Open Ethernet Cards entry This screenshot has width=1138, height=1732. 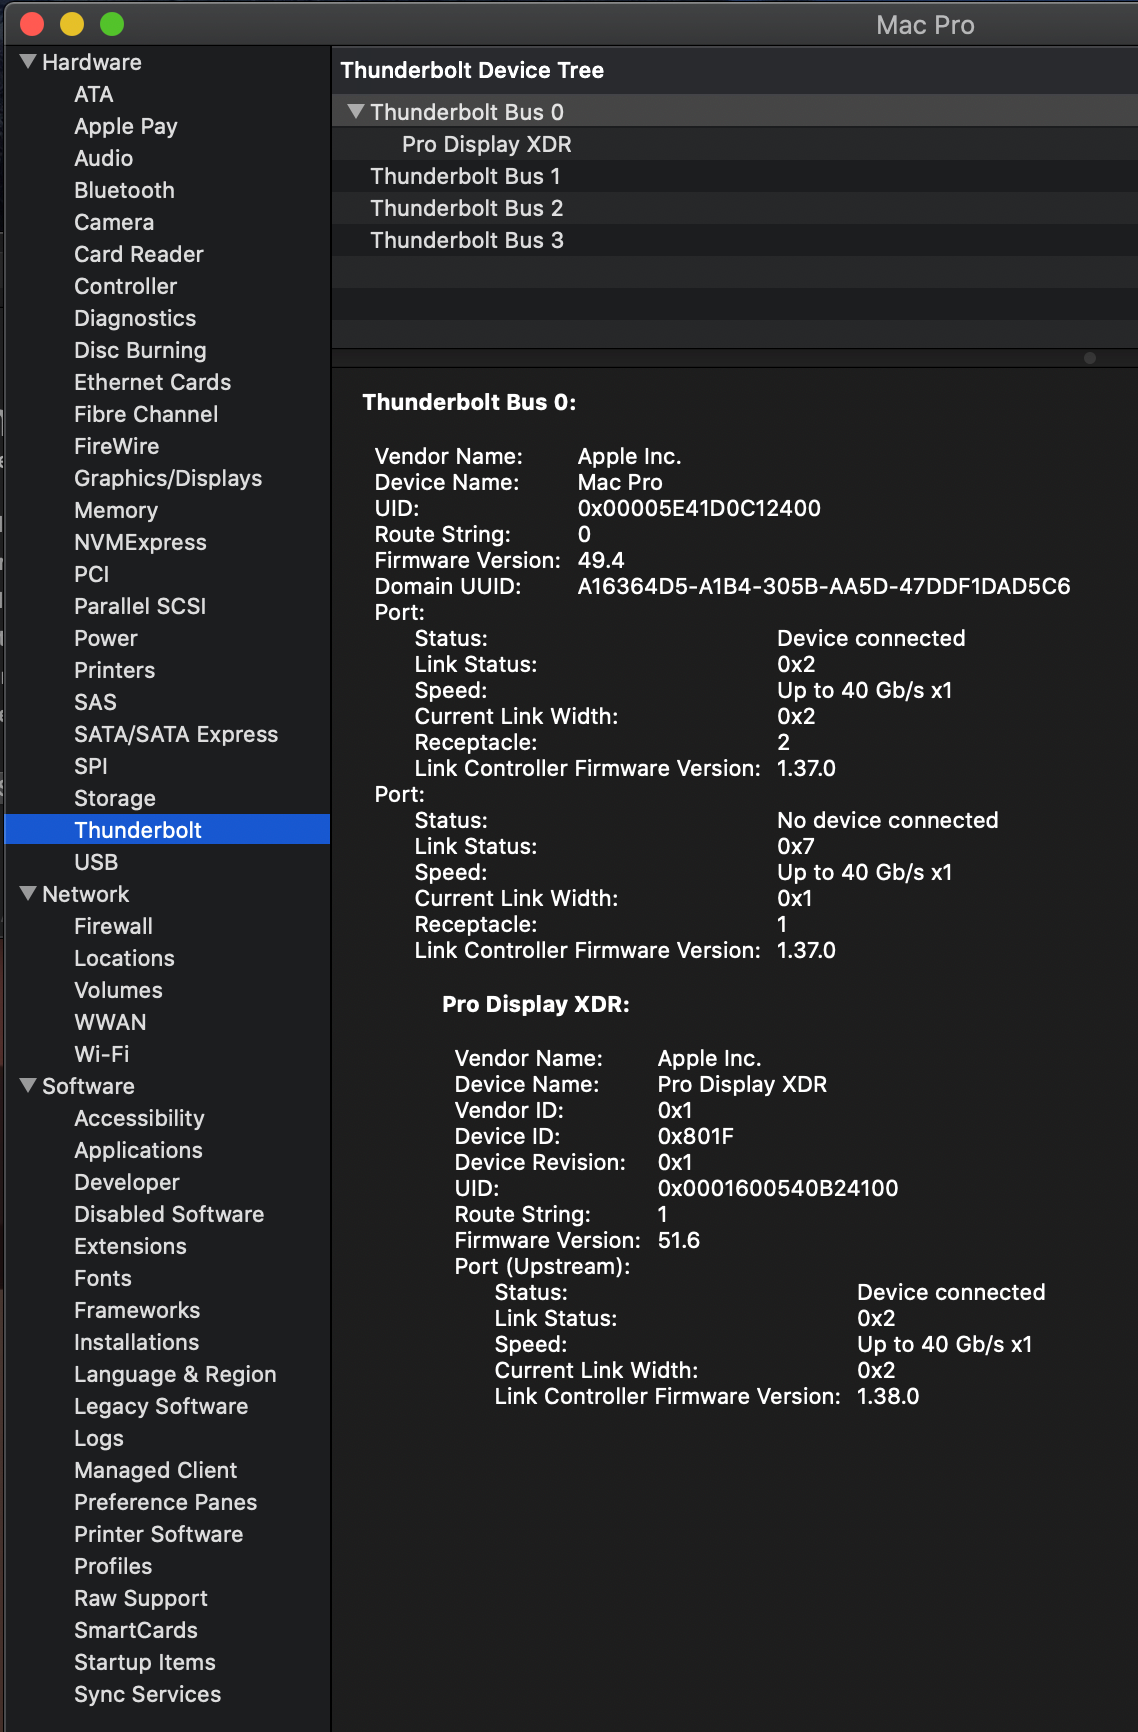(x=152, y=382)
